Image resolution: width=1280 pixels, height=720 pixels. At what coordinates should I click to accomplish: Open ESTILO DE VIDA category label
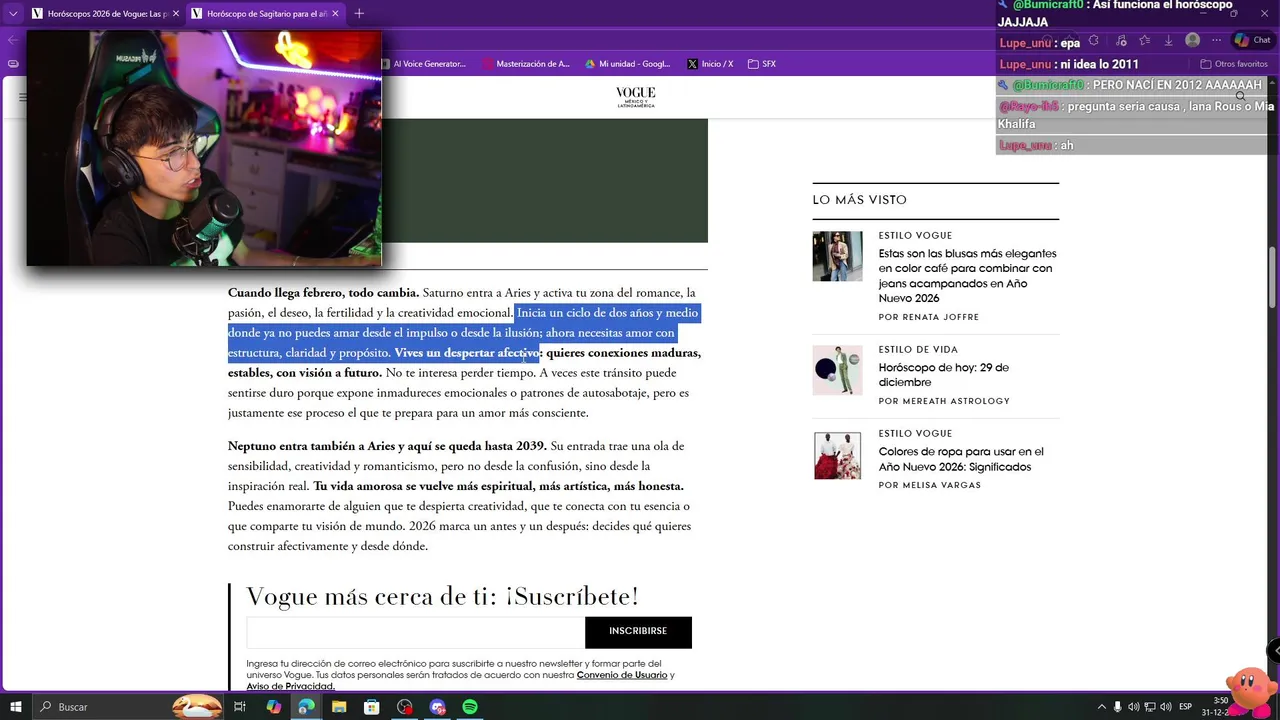(x=918, y=350)
